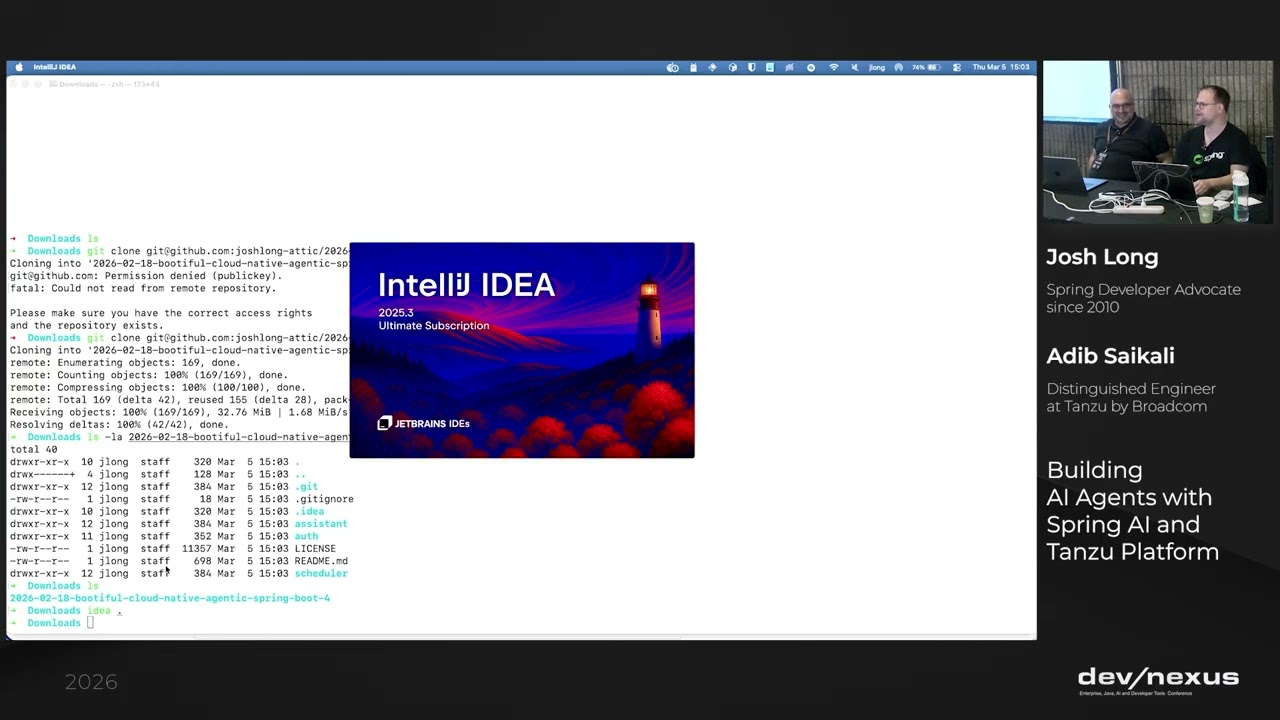Click the cube icon in menu bar
The image size is (1280, 720).
733,67
